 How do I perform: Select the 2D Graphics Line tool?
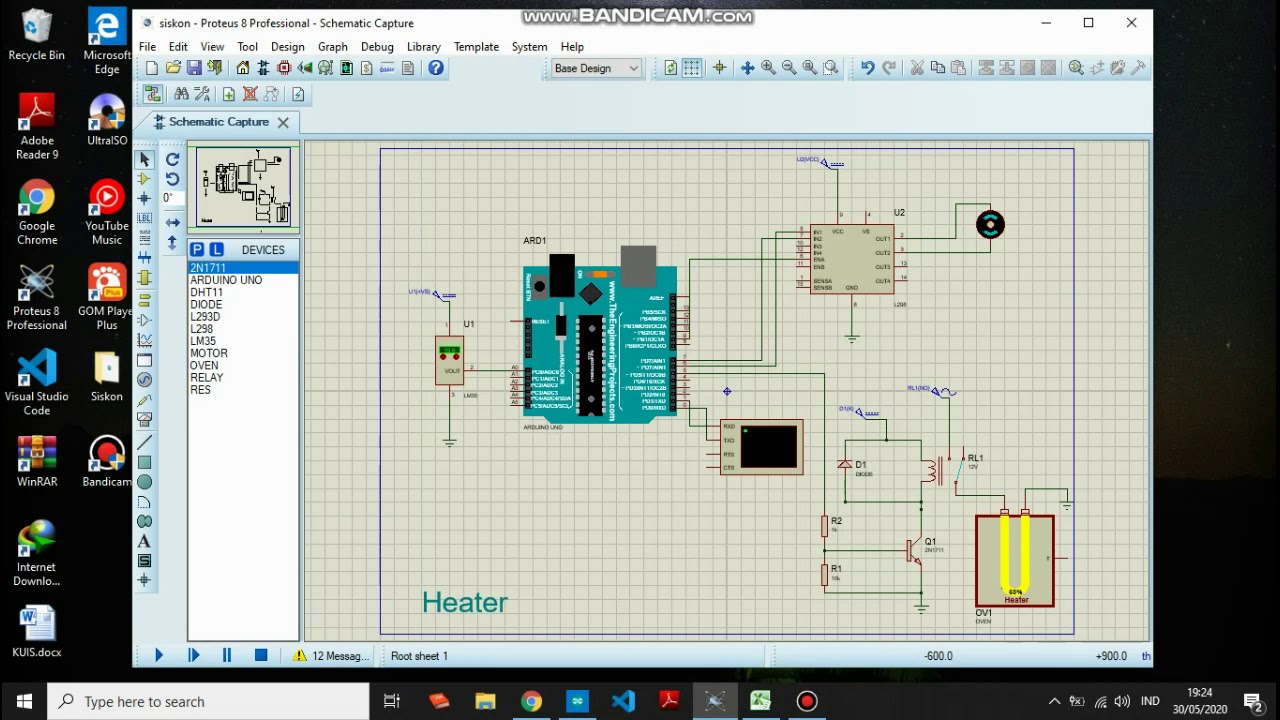tap(144, 442)
